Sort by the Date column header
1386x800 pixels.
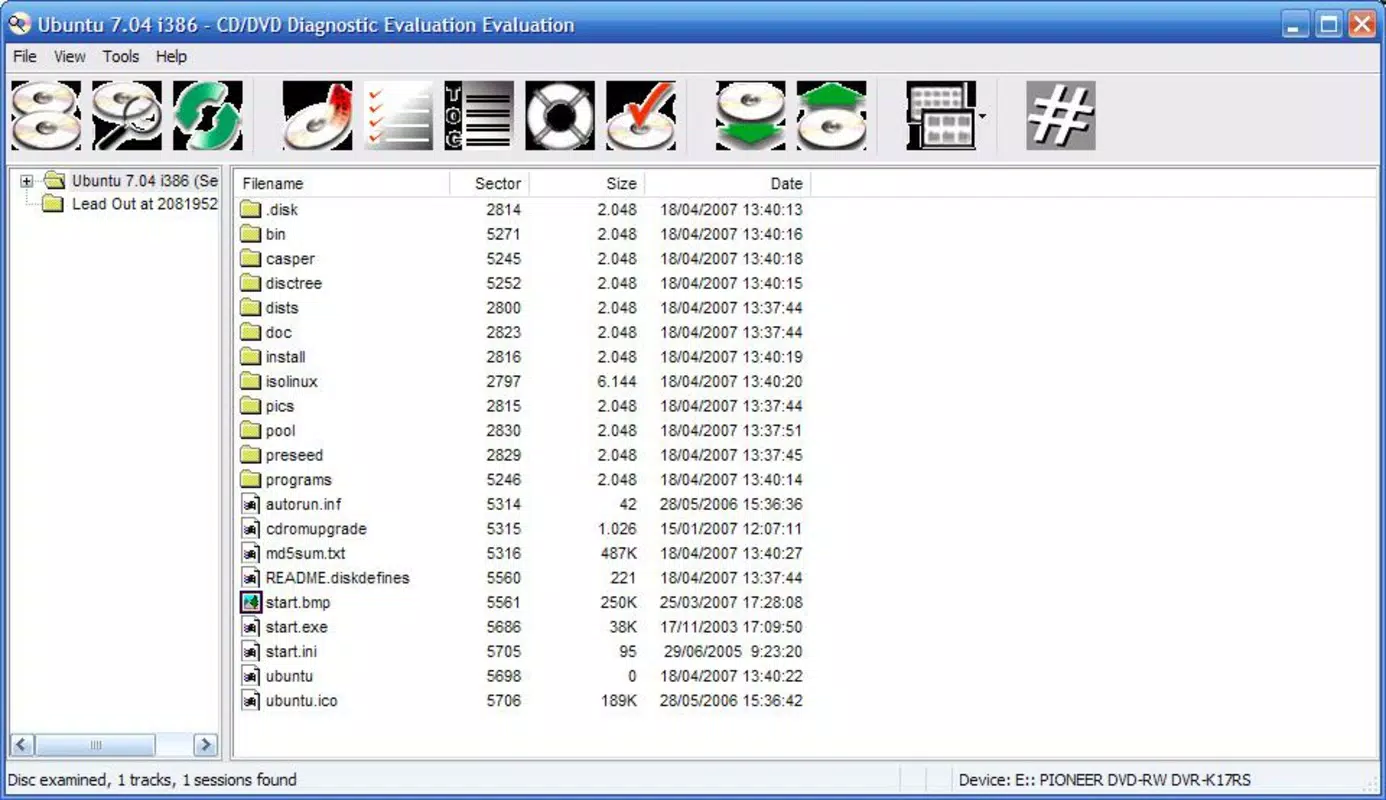tap(728, 183)
